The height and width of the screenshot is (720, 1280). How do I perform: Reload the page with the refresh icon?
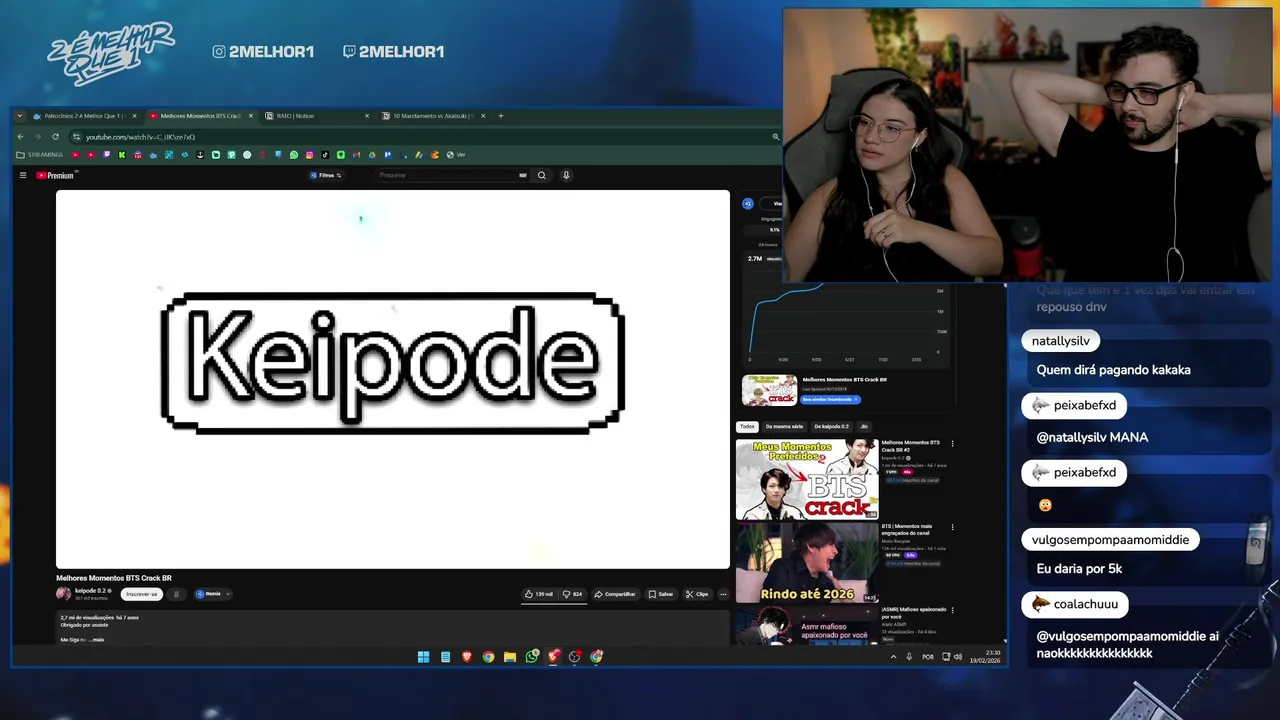click(x=56, y=137)
